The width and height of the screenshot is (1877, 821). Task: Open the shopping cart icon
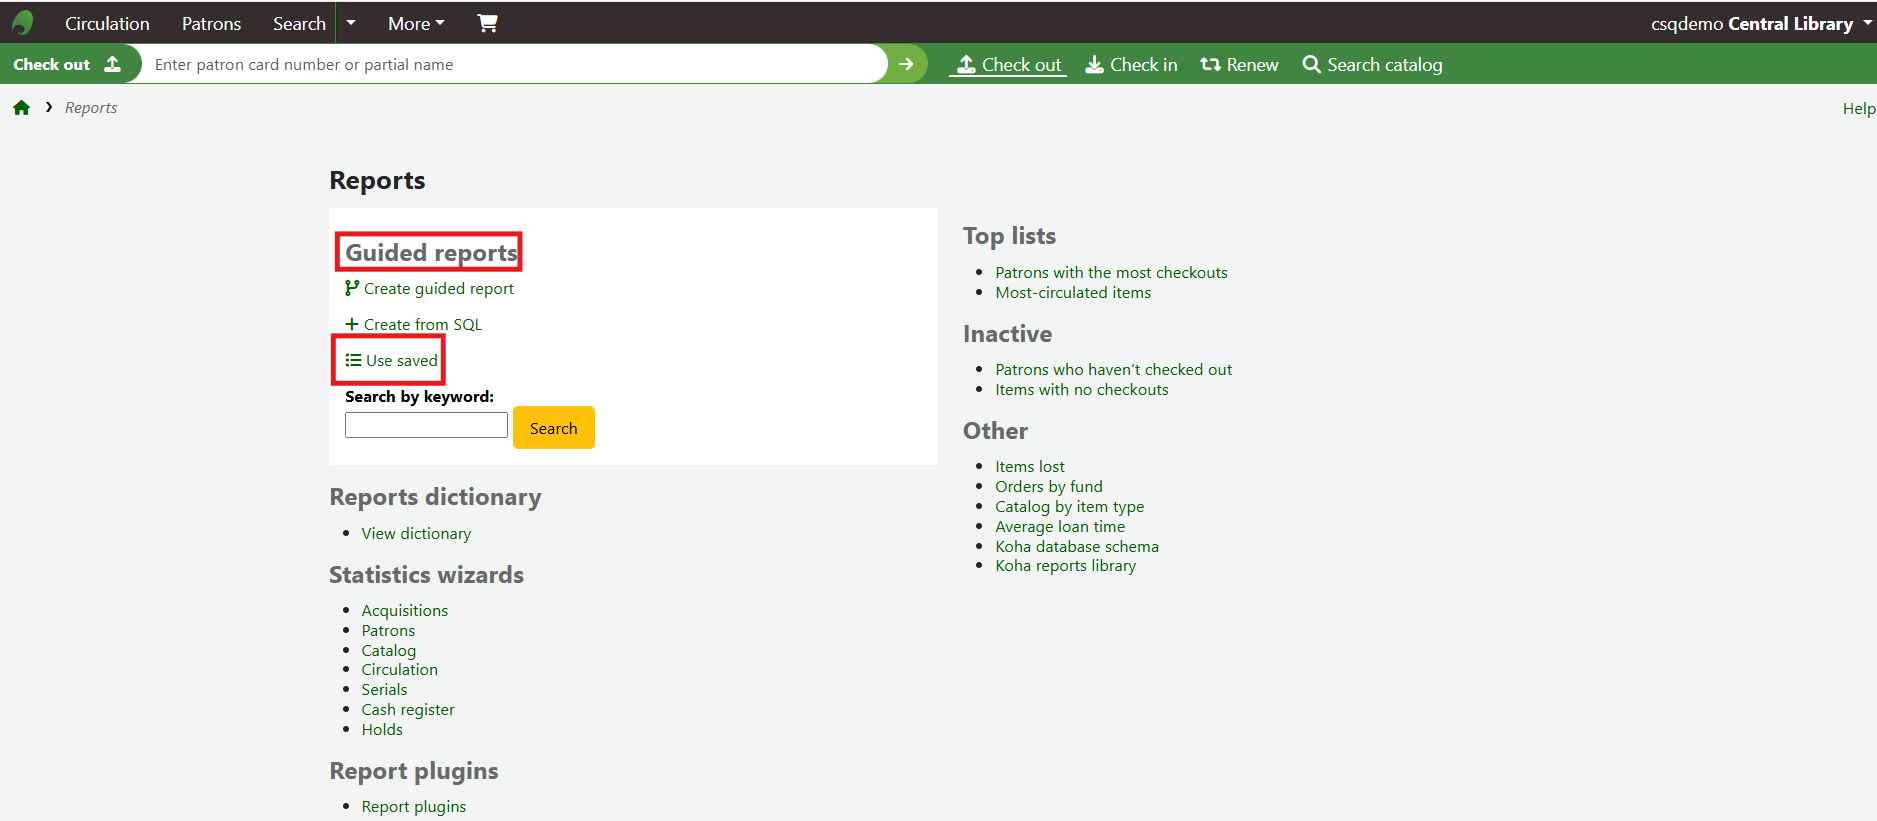pos(487,23)
